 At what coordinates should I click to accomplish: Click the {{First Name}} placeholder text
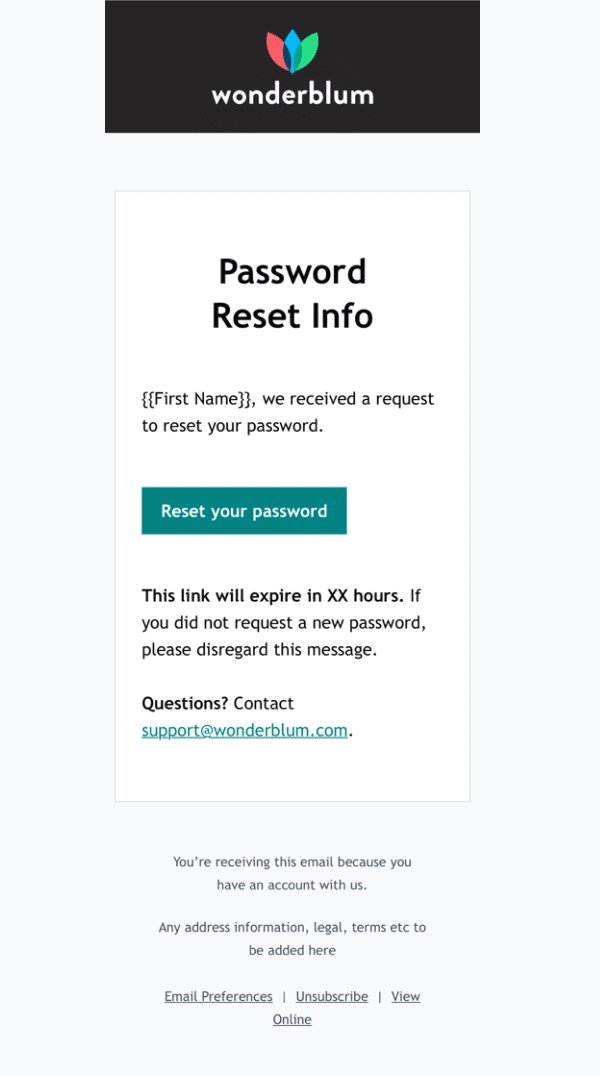(196, 399)
